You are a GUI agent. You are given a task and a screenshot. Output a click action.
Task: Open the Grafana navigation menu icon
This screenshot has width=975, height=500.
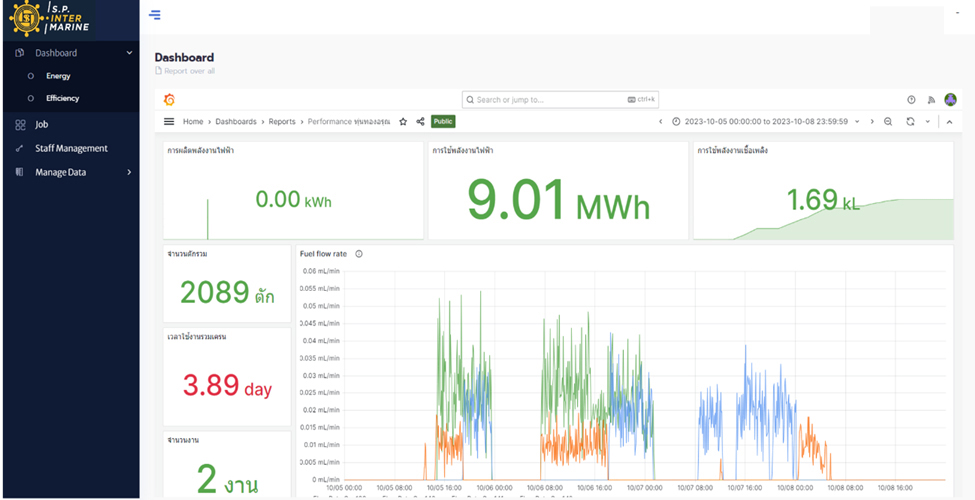point(169,122)
